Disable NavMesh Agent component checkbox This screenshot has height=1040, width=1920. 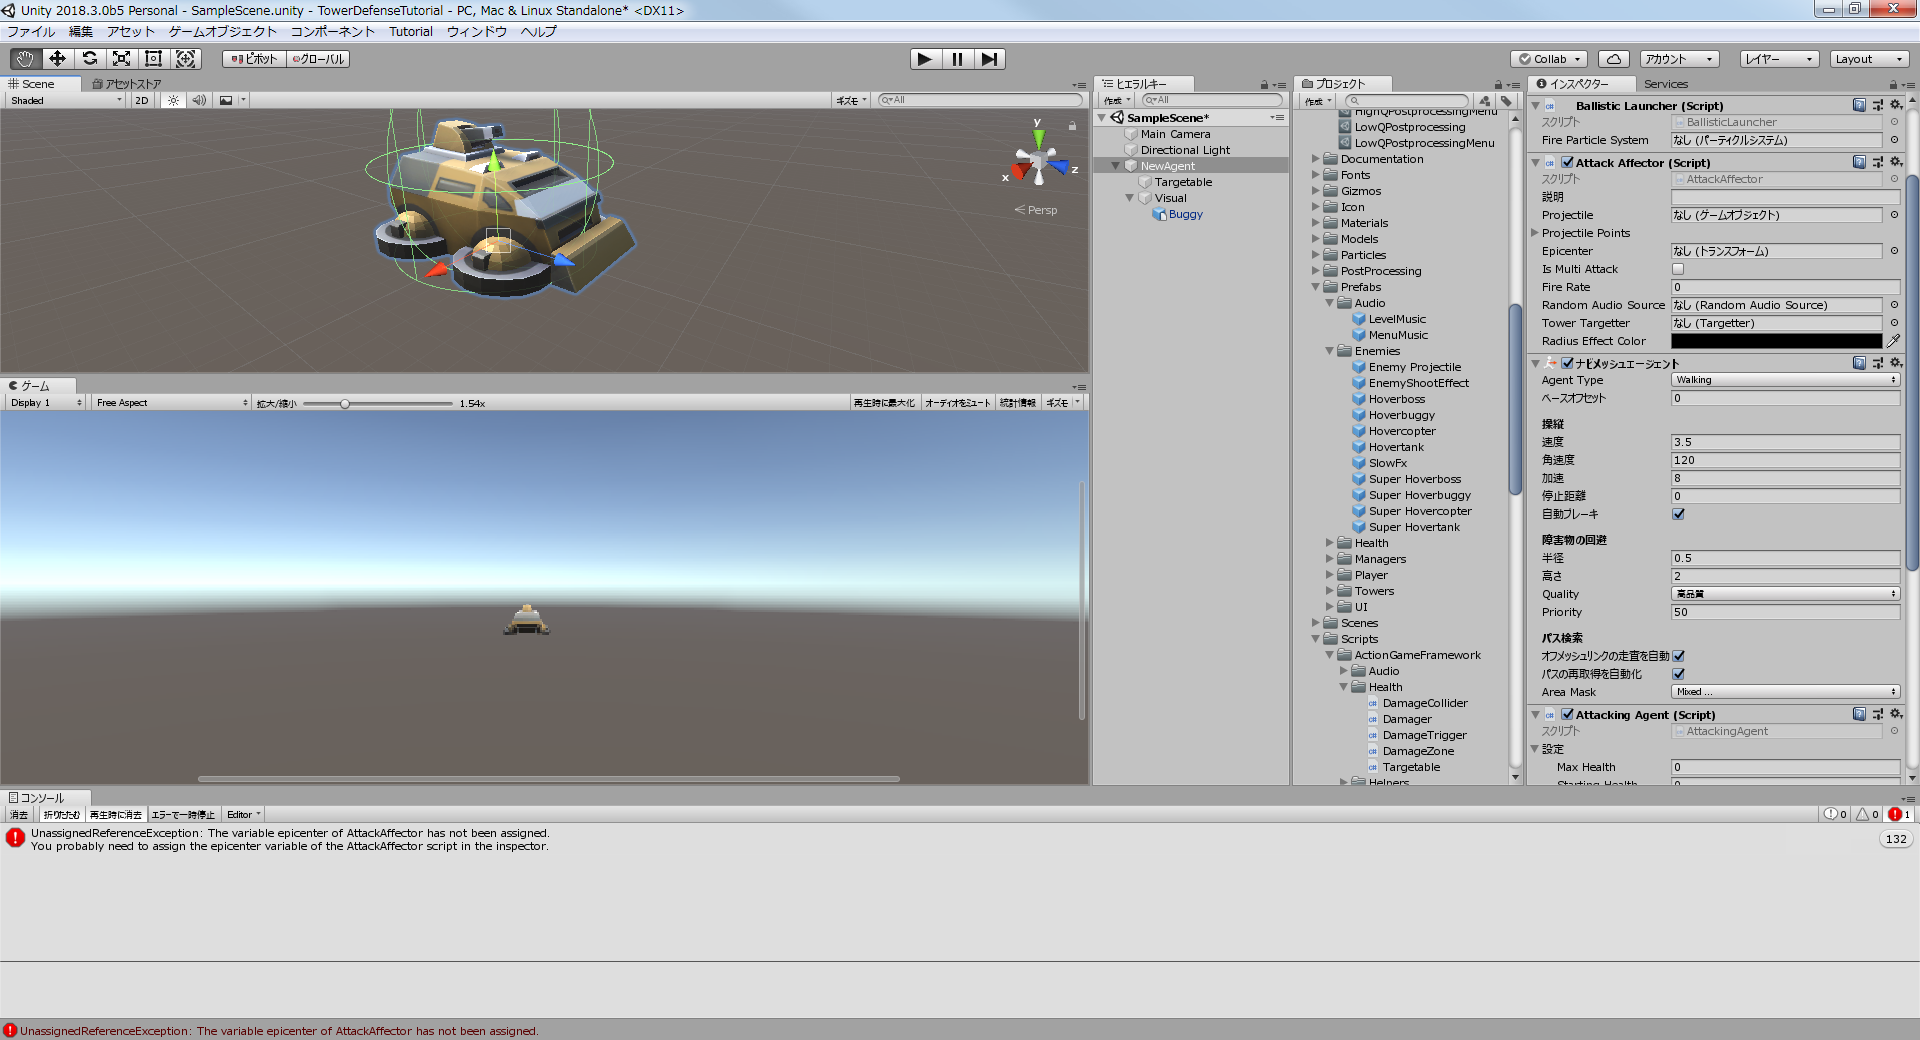(1567, 363)
